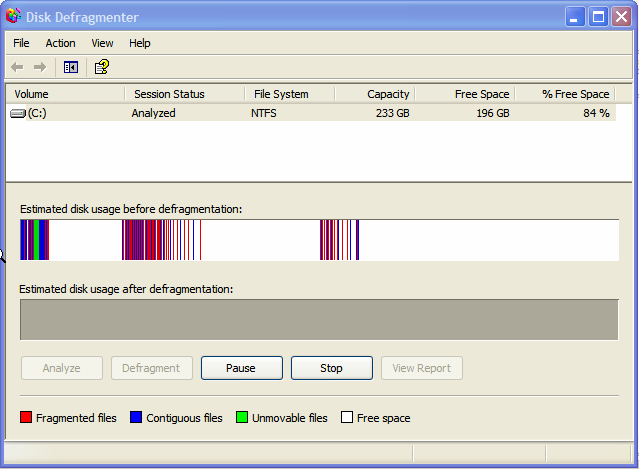
Task: Click the Forward arrow toolbar icon
Action: [40, 67]
